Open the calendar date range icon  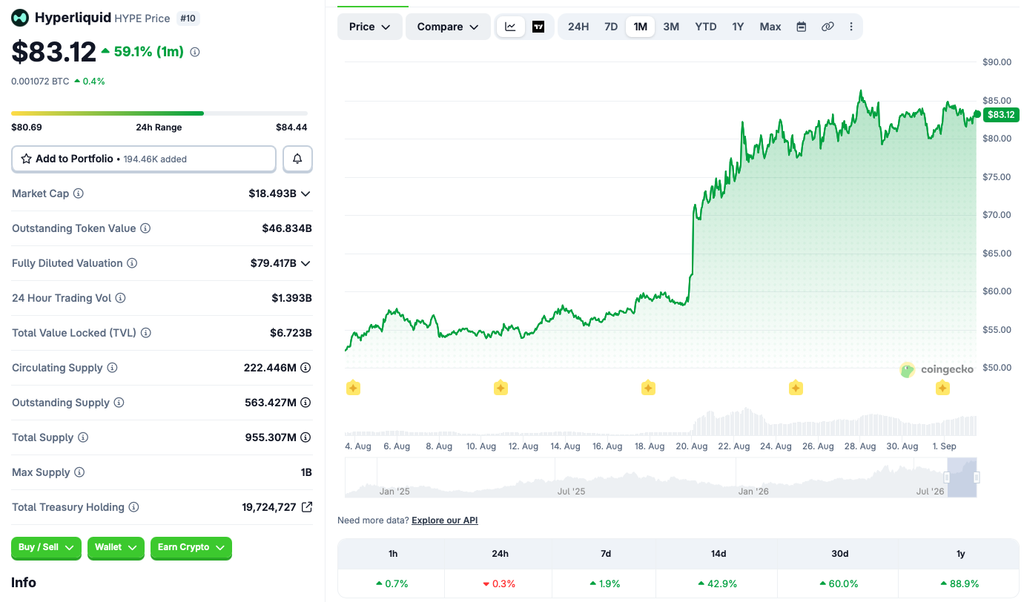[x=801, y=27]
